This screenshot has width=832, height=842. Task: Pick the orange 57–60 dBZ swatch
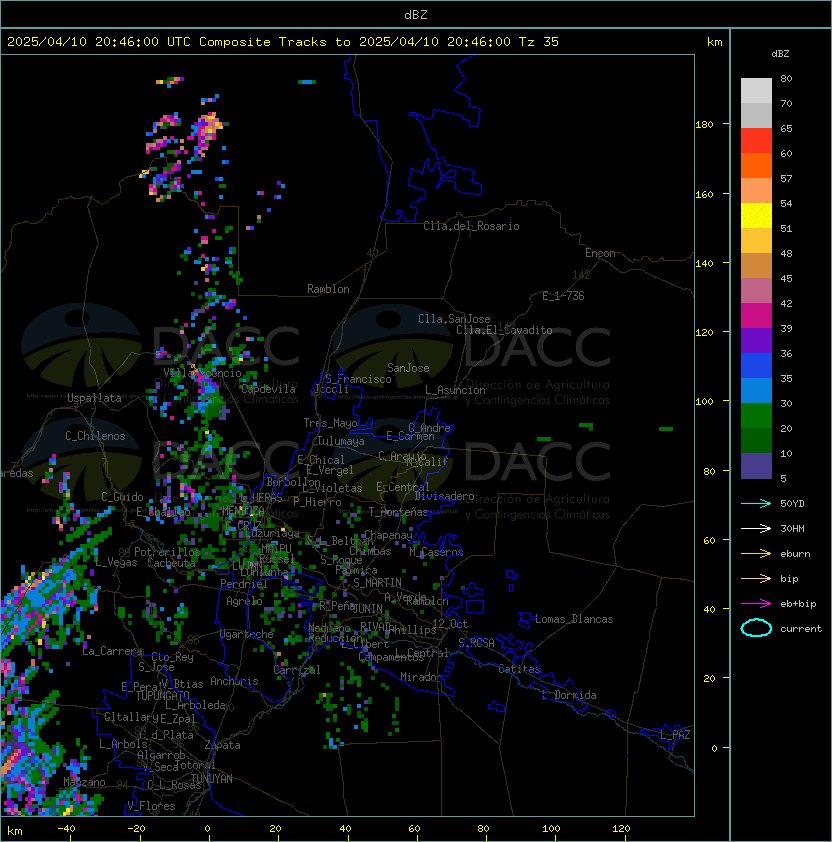pos(756,166)
